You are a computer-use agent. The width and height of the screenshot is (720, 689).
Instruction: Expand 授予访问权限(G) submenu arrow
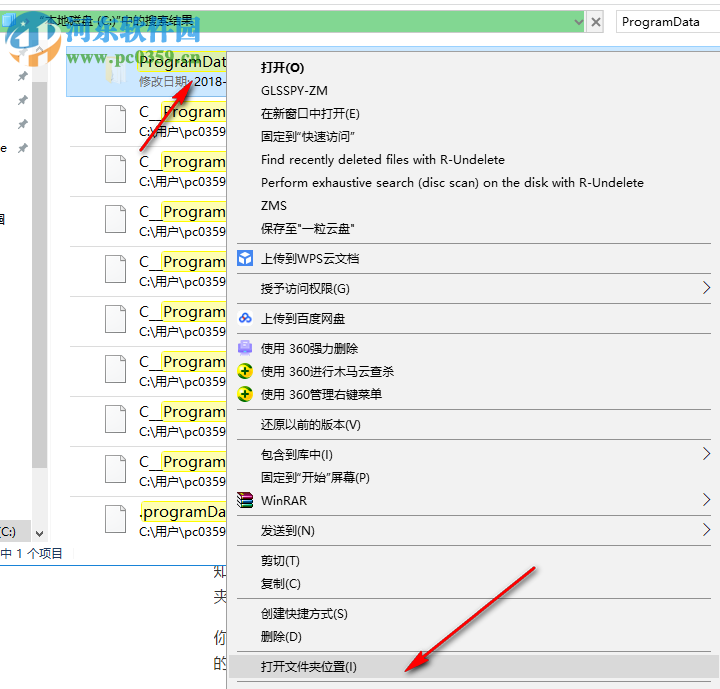pos(706,288)
